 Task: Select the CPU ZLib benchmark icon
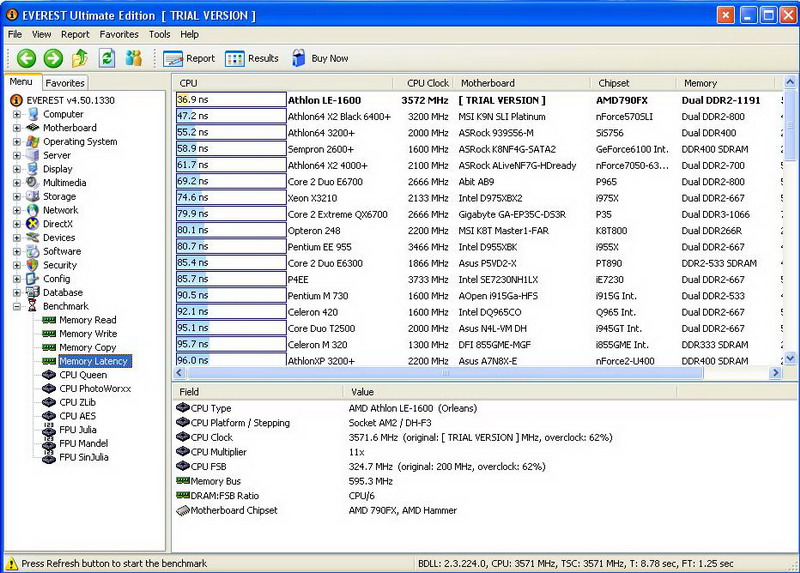[49, 403]
